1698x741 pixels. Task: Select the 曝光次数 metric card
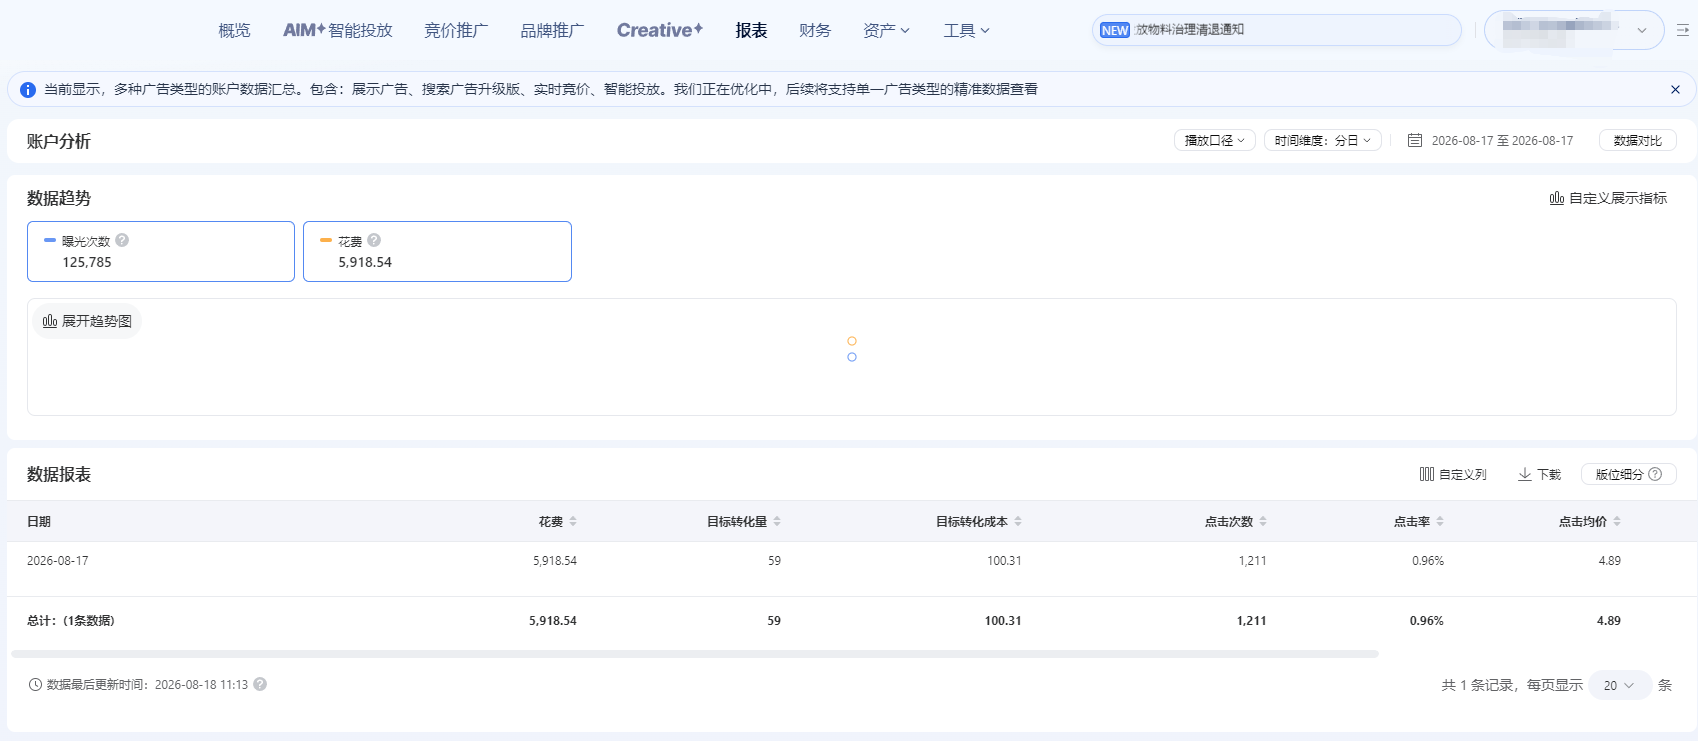coord(161,252)
